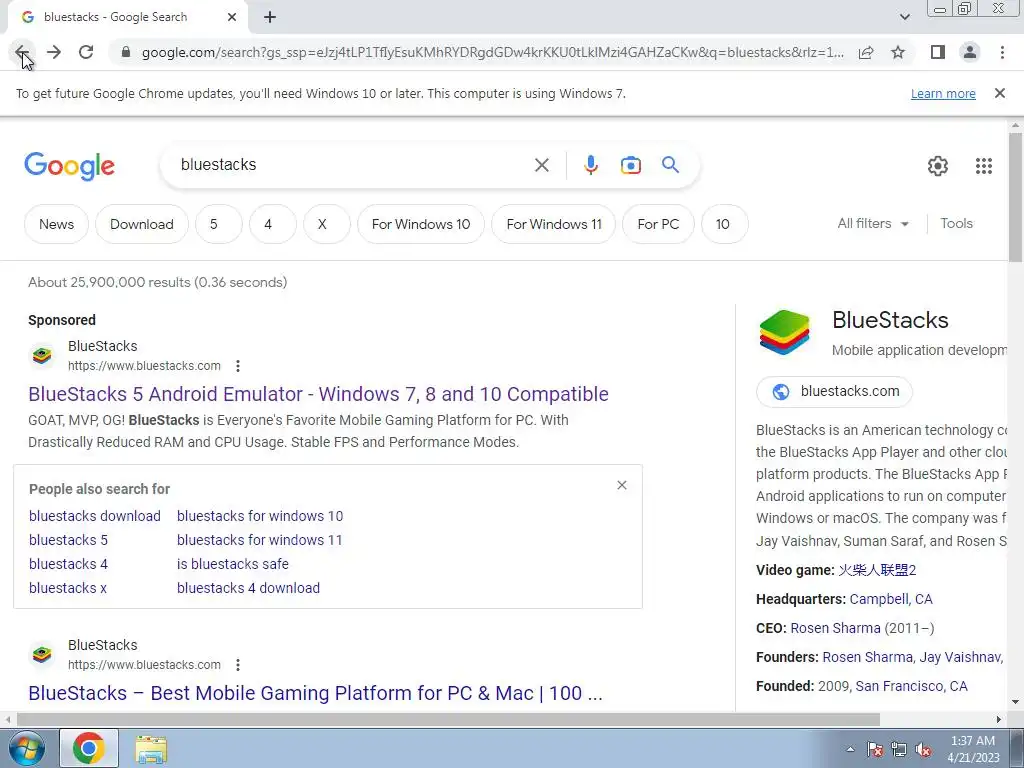Viewport: 1024px width, 768px height.
Task: Bookmark this page with the star icon
Action: point(898,52)
